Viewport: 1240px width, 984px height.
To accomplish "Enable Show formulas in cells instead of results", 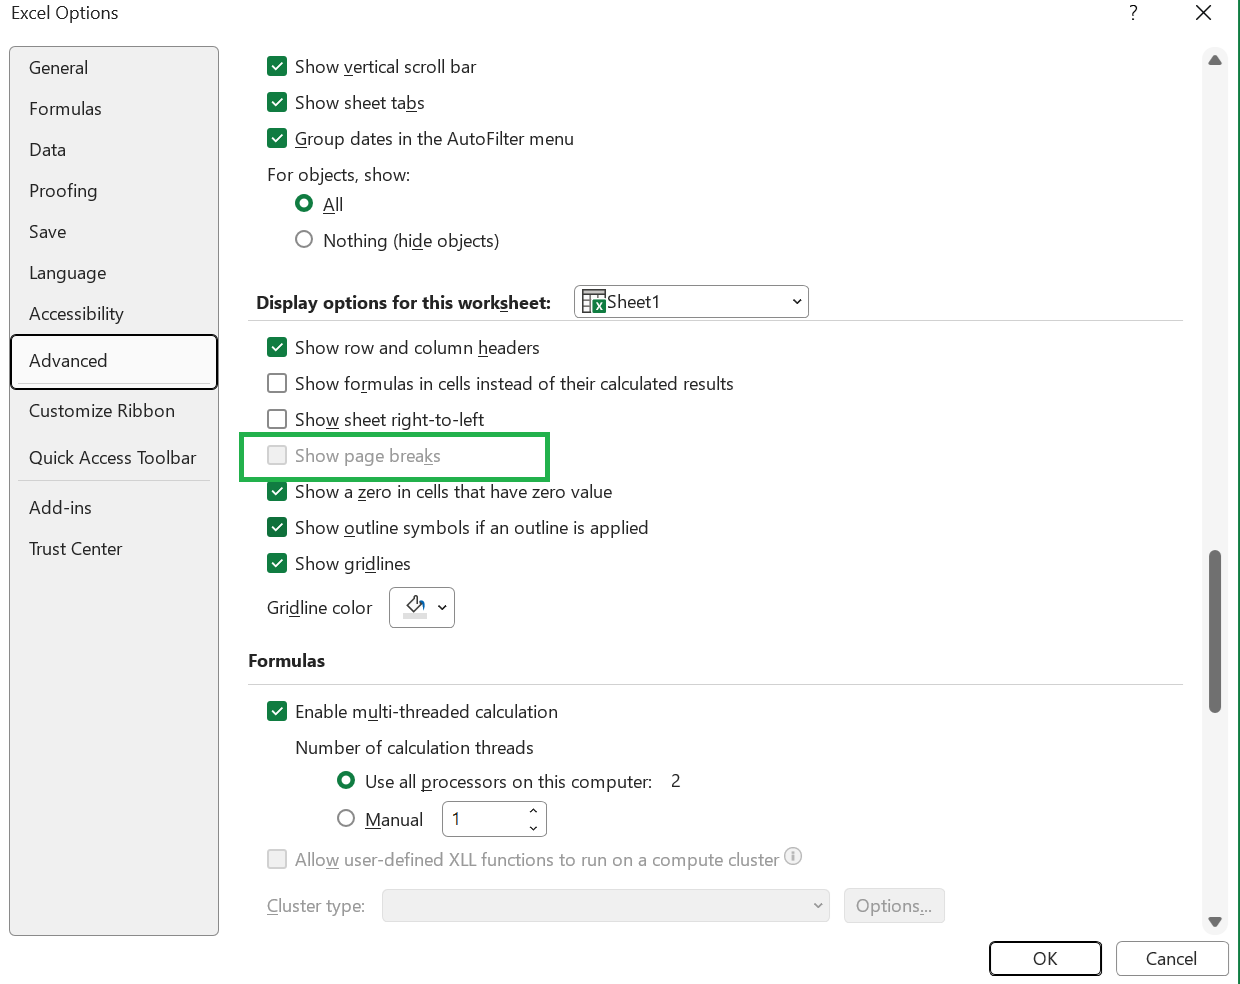I will (277, 384).
